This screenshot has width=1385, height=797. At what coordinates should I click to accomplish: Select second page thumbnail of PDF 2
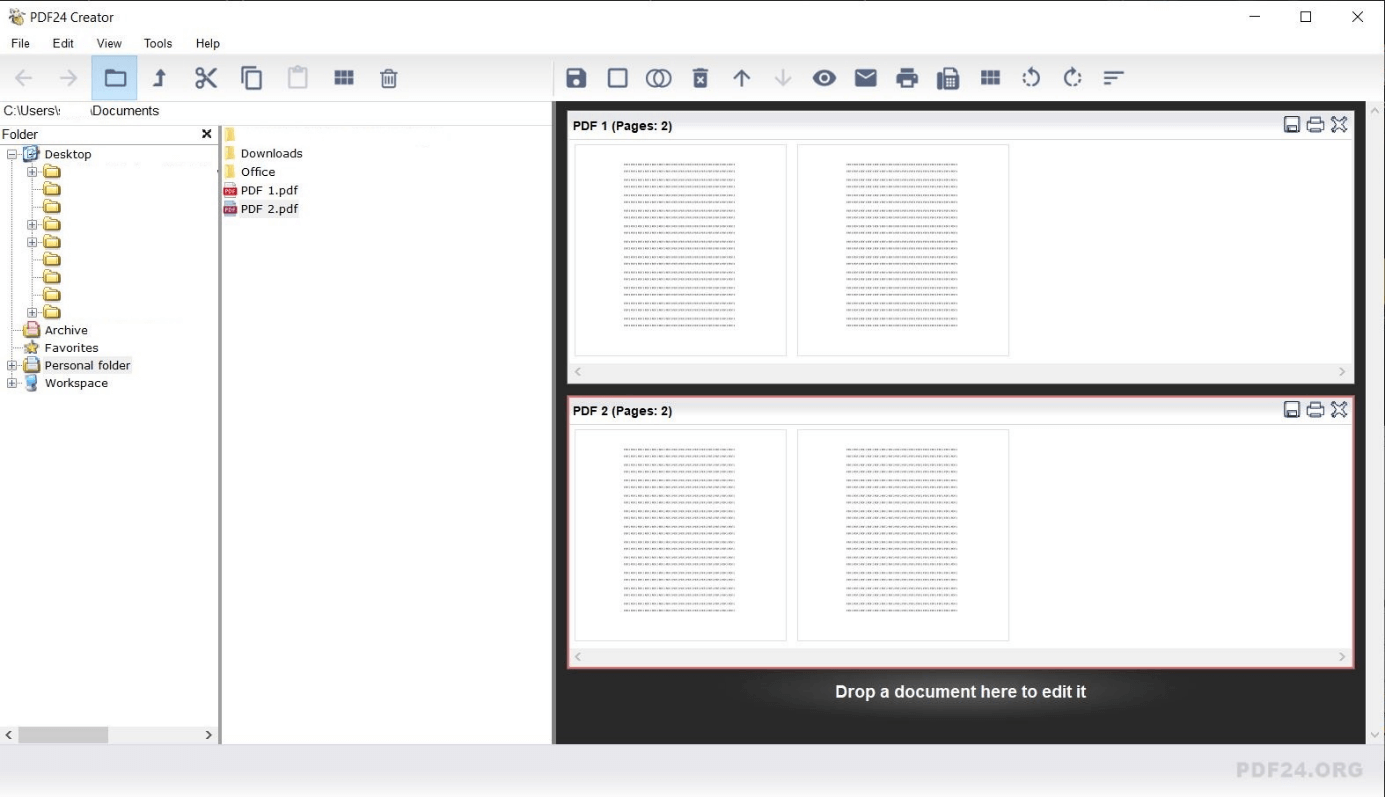[903, 535]
